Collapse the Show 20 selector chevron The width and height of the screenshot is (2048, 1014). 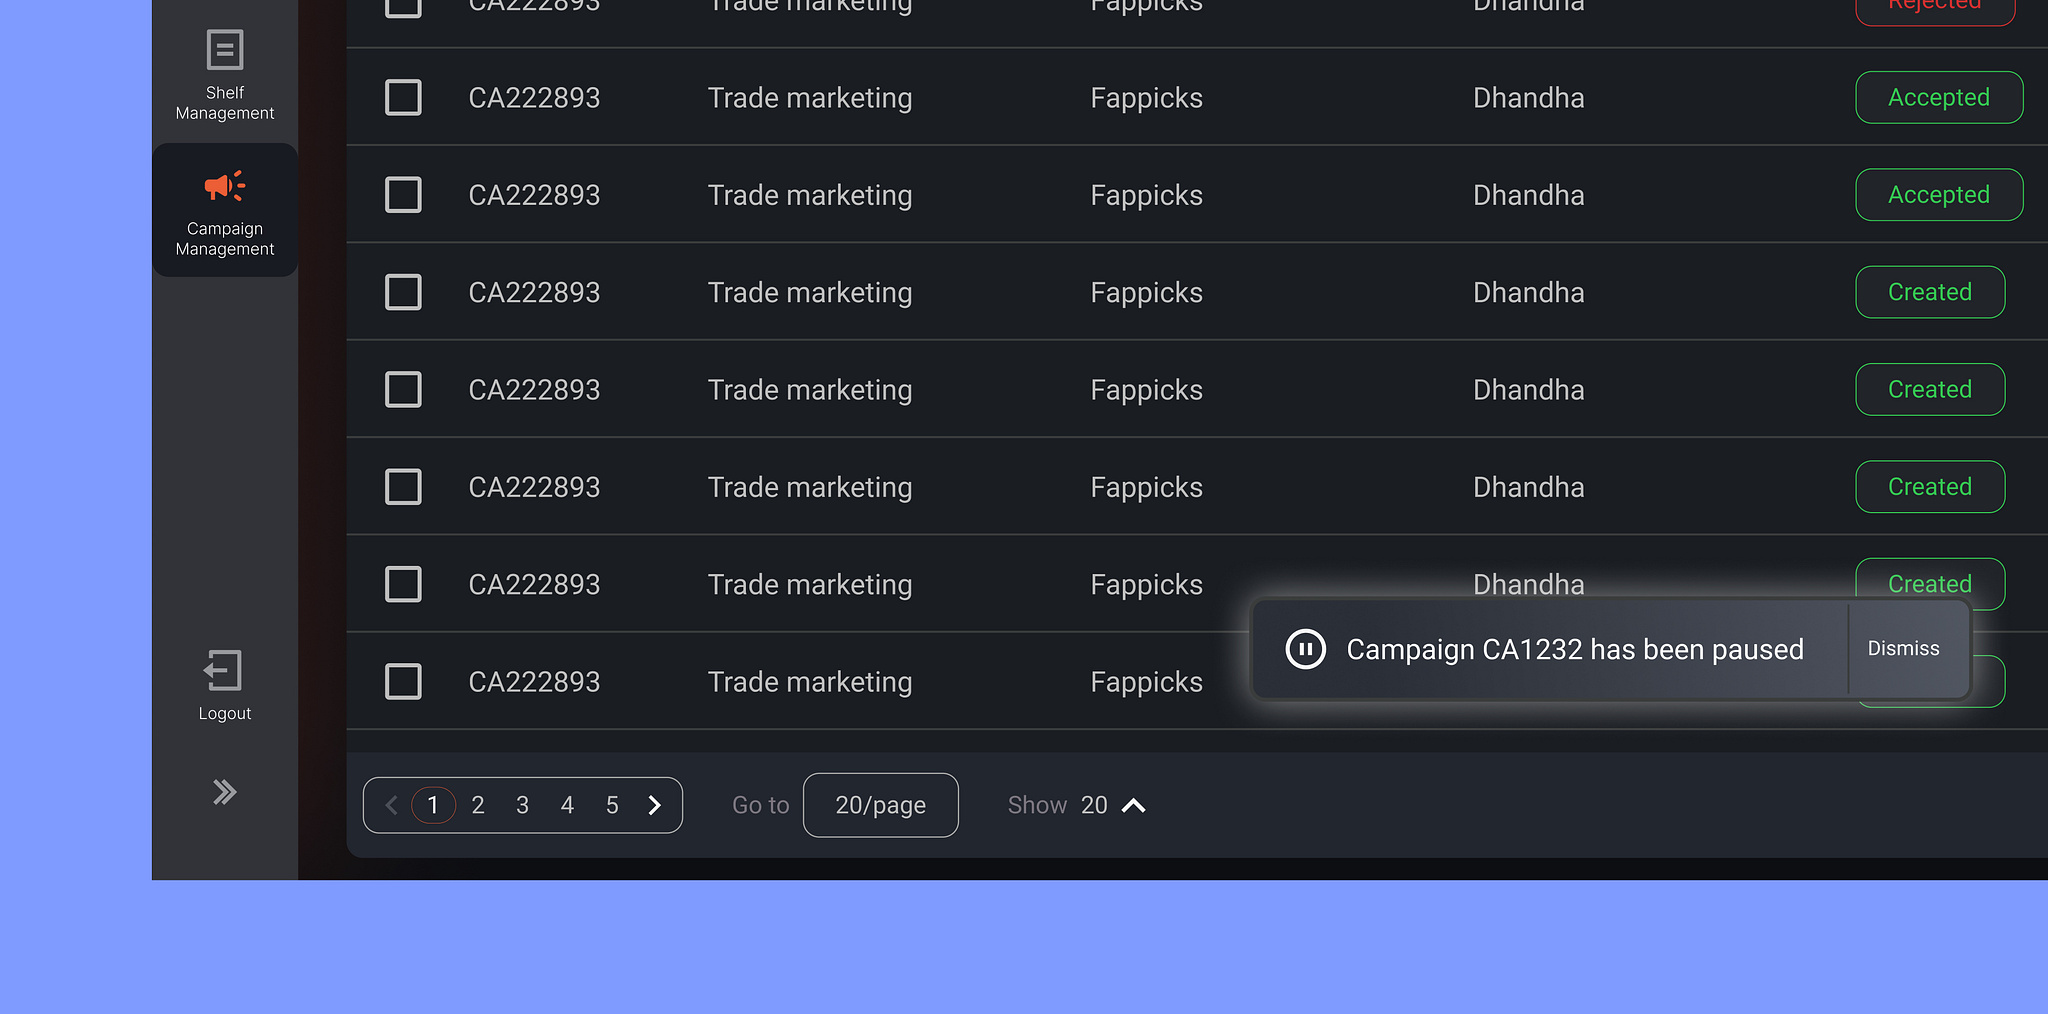tap(1132, 804)
